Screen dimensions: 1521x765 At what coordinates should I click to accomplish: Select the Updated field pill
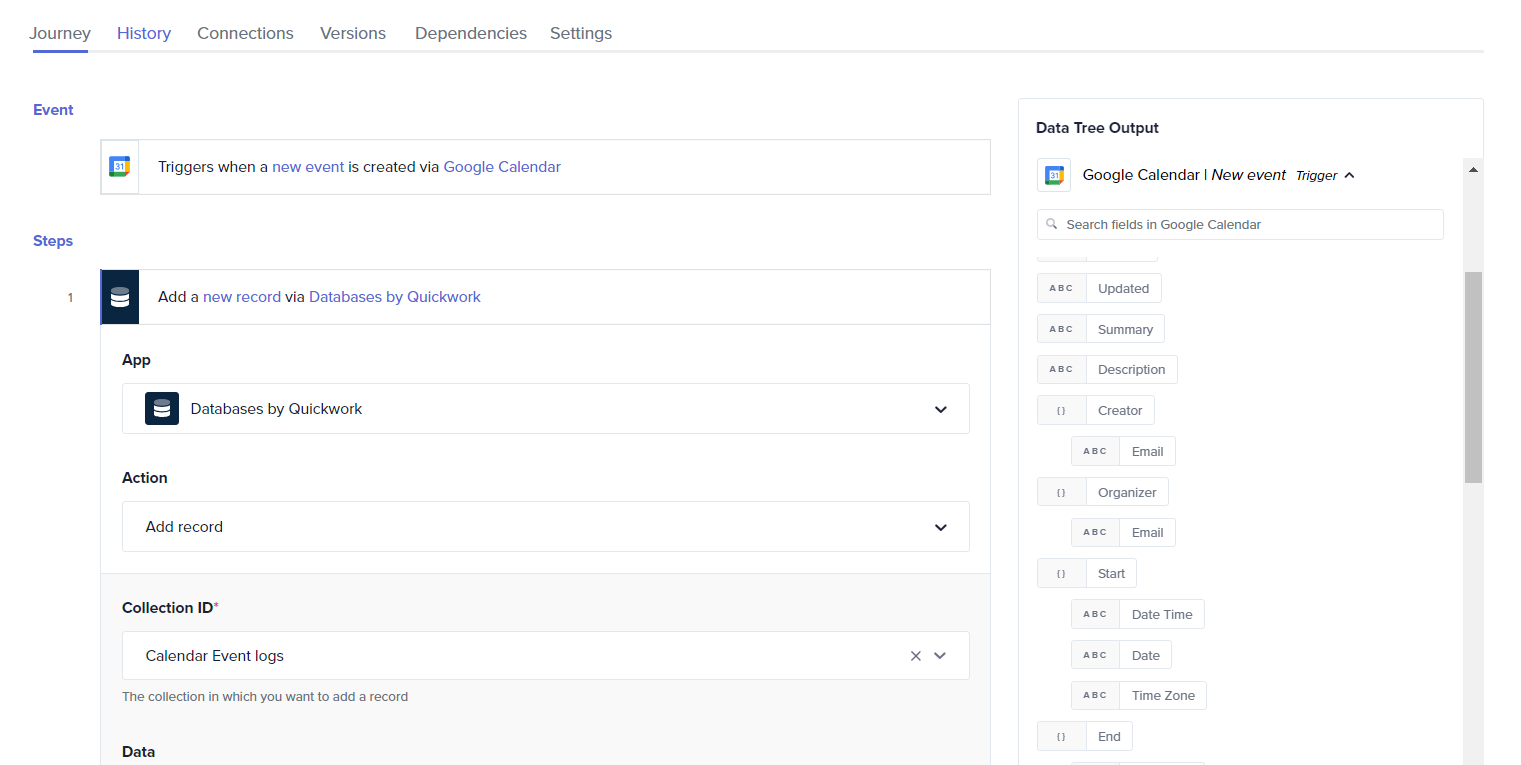point(1099,288)
